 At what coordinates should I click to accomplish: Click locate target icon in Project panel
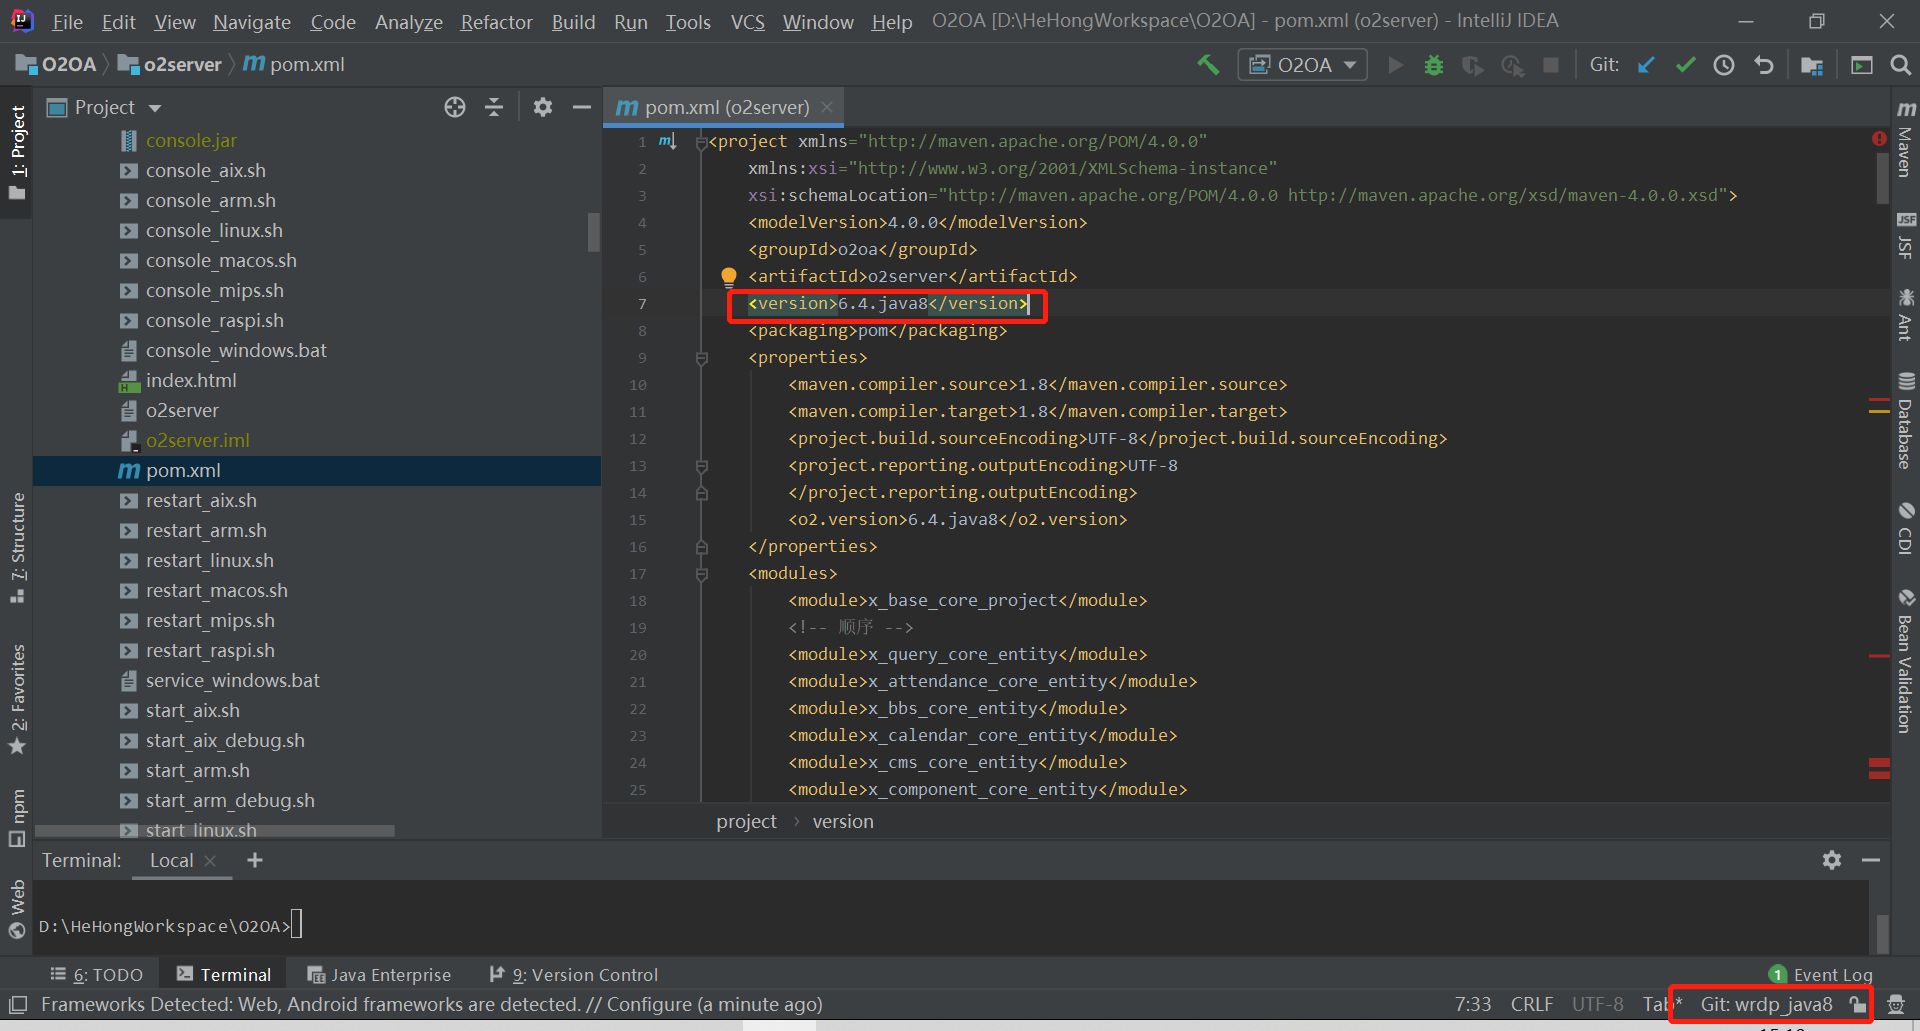[x=455, y=107]
